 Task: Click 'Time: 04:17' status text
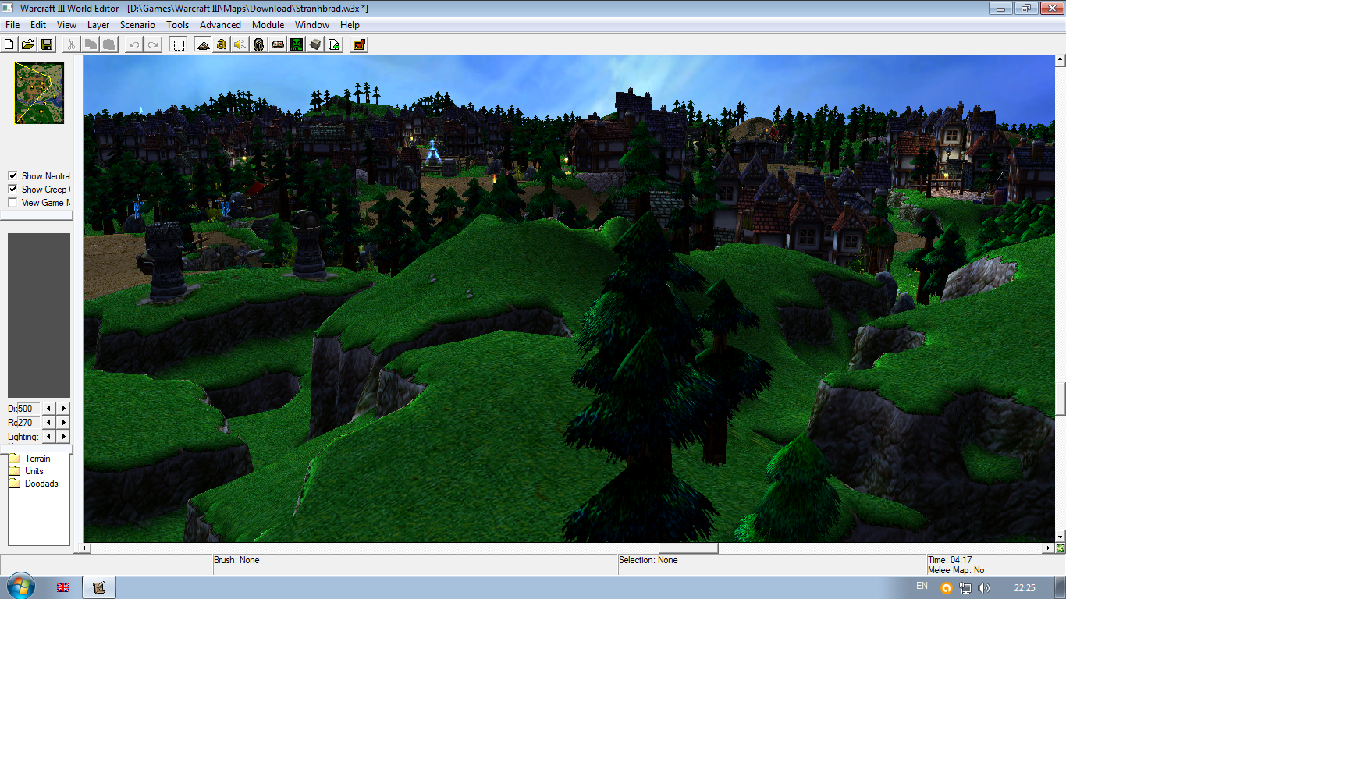(950, 560)
